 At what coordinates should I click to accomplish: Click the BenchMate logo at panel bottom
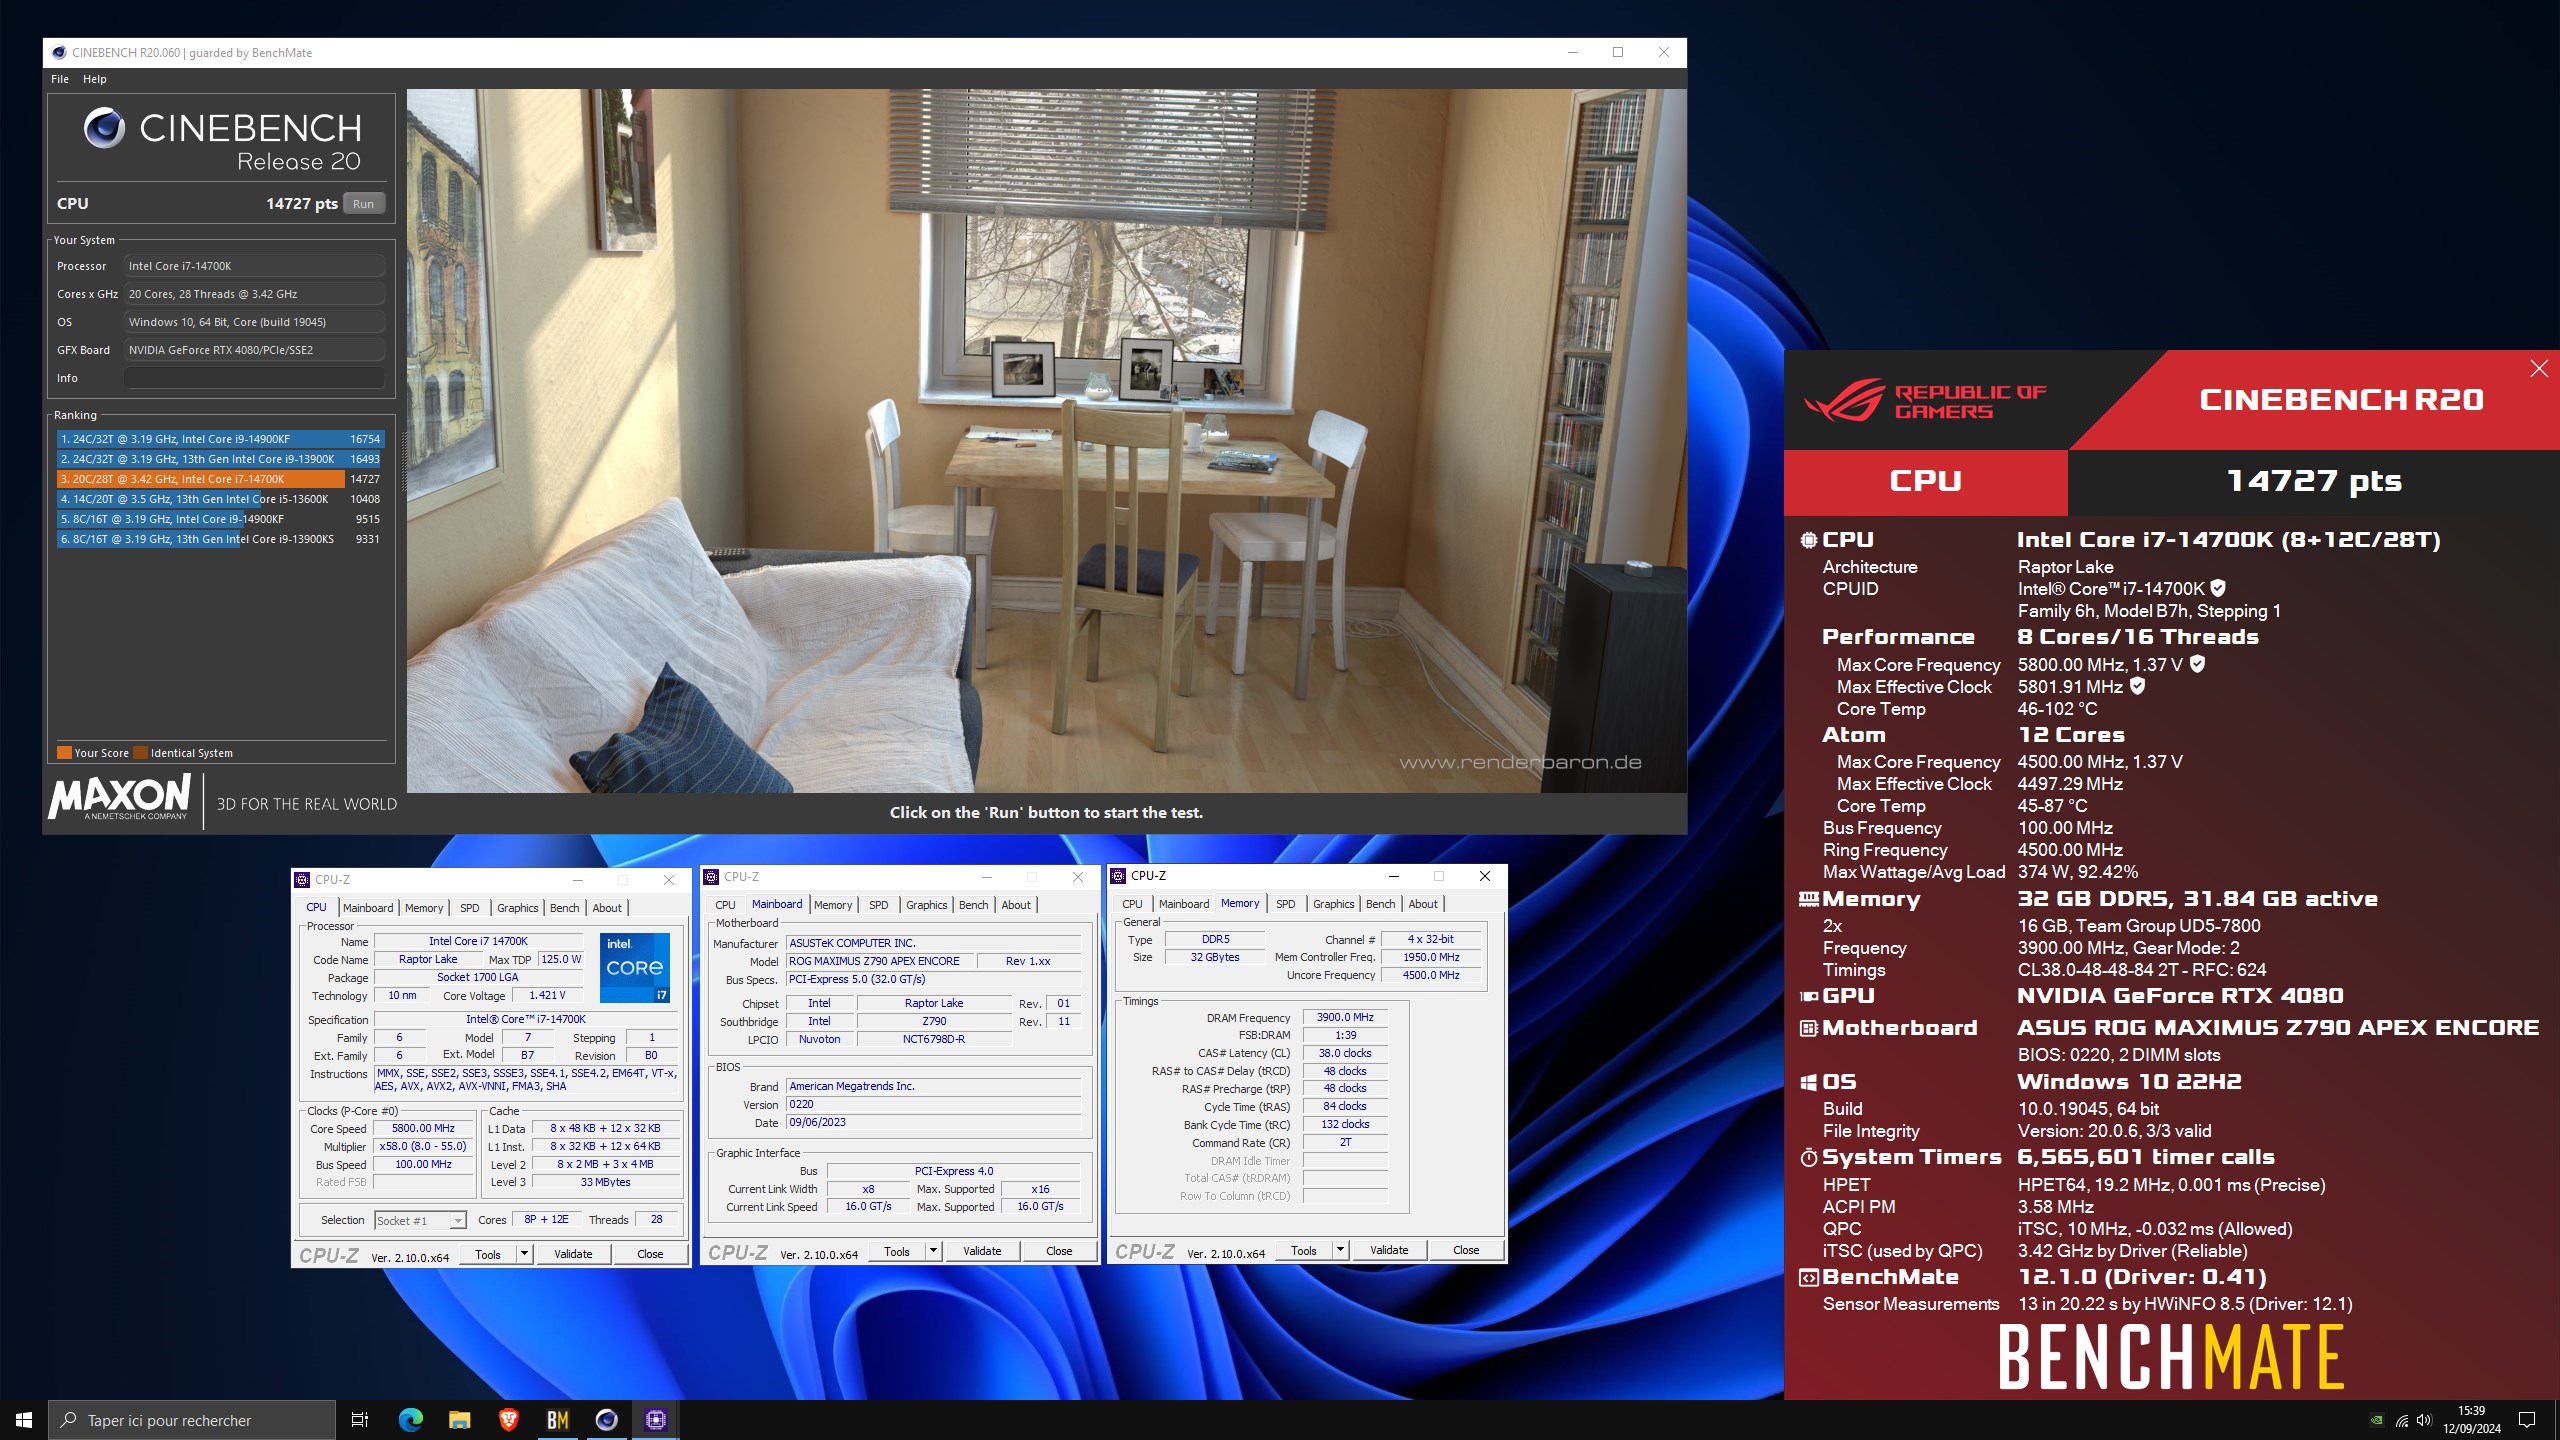click(x=2171, y=1357)
